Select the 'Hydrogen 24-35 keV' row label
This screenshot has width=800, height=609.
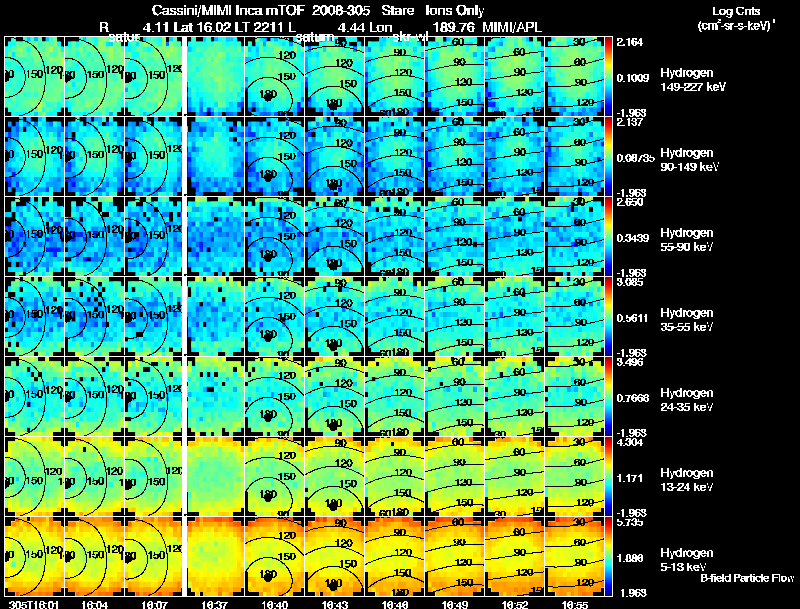tap(687, 400)
